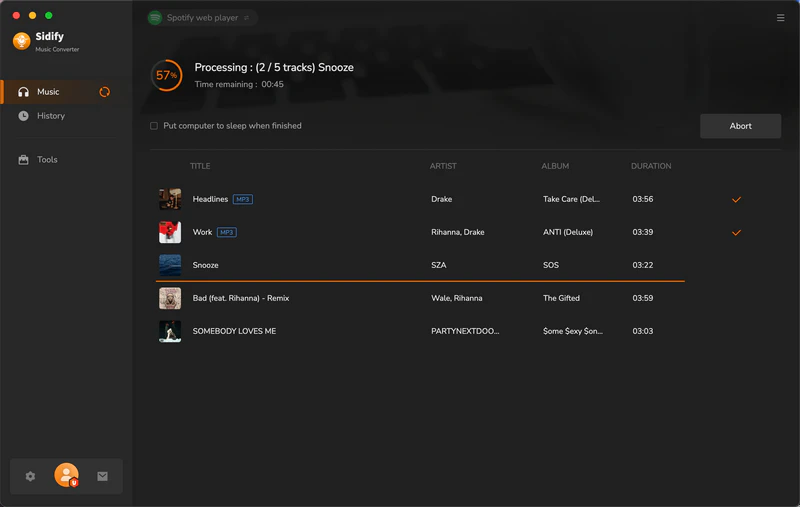Click the Bad (feat. Rihanna) Remix thumbnail
The width and height of the screenshot is (800, 507).
coord(170,298)
